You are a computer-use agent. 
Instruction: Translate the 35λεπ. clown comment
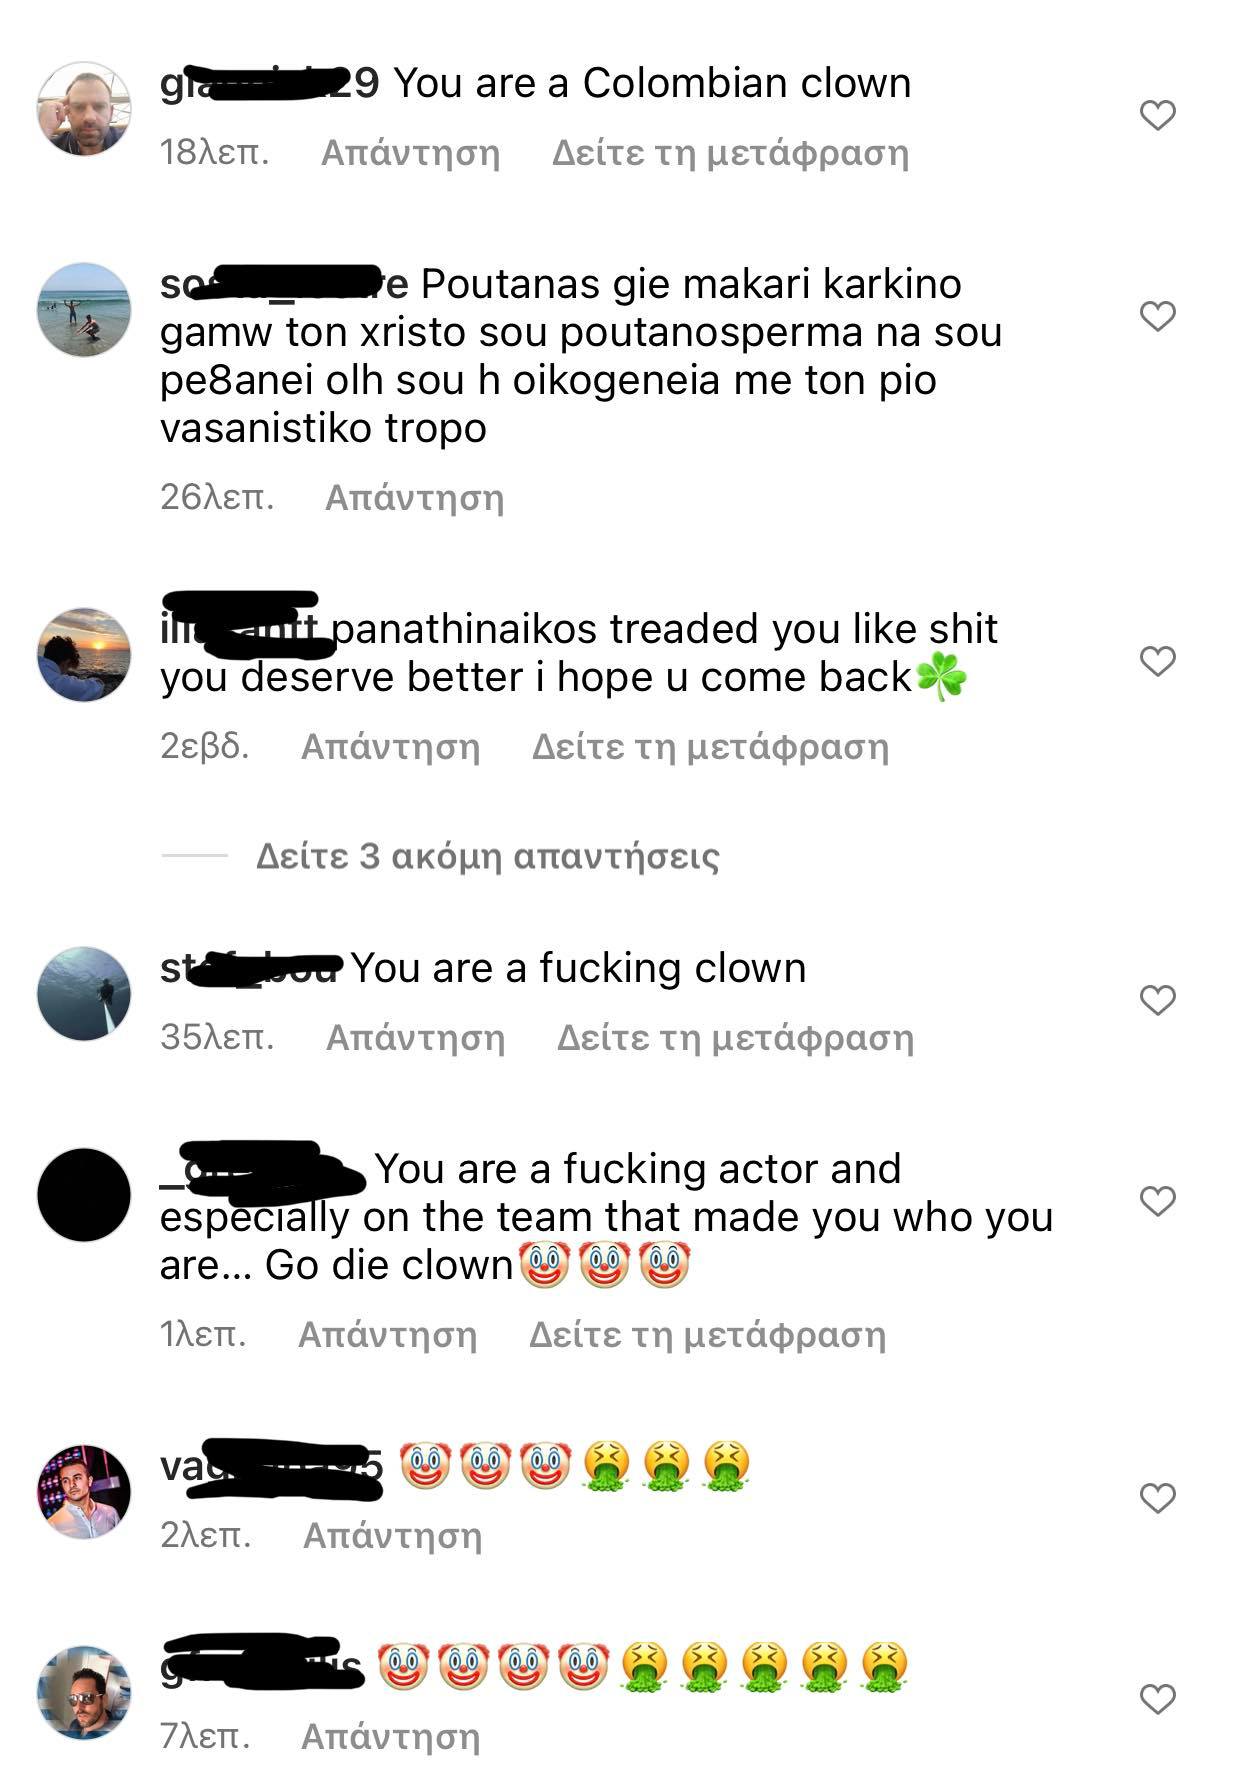click(x=735, y=1038)
